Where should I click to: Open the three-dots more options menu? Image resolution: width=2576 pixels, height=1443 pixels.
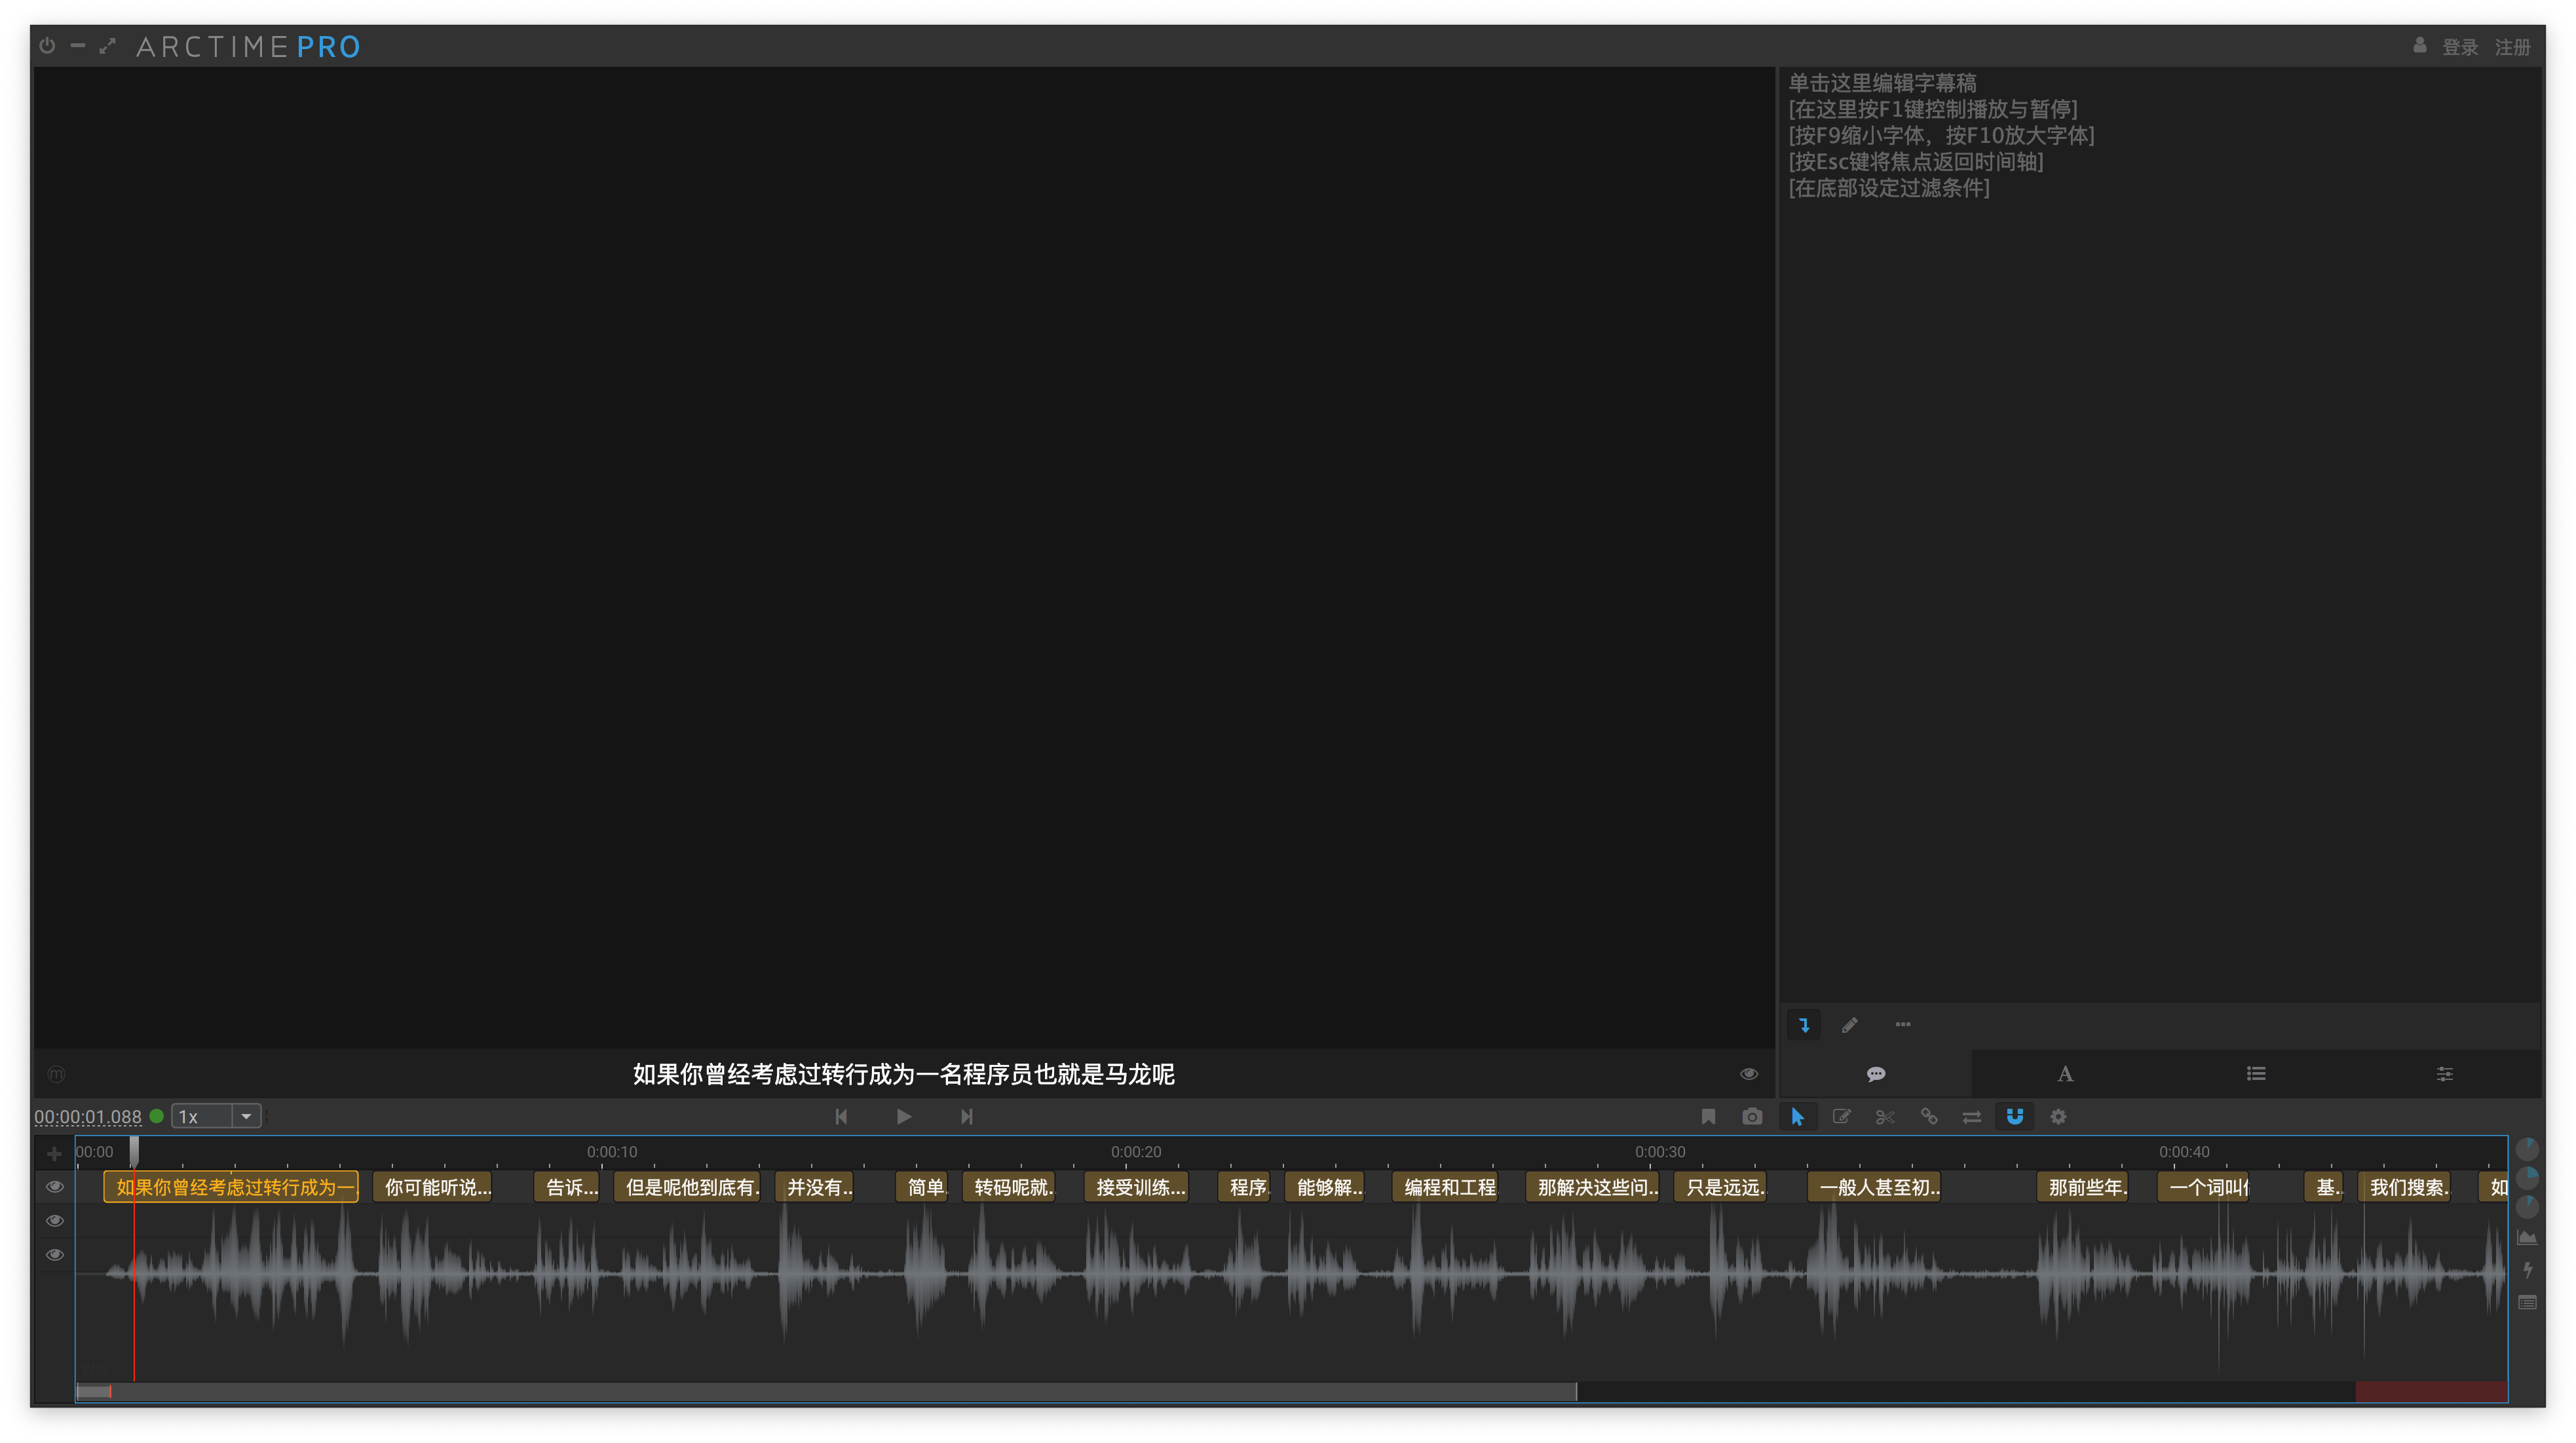1903,1025
